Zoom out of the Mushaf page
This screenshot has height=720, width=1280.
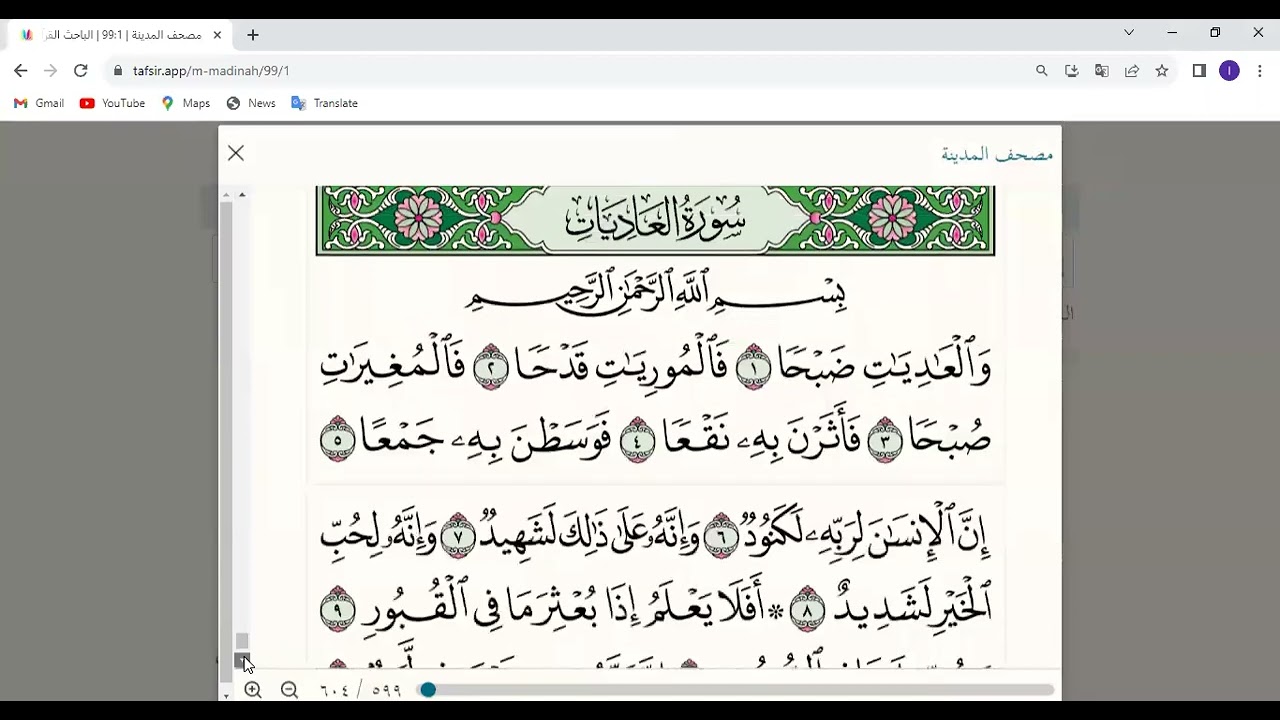[289, 690]
